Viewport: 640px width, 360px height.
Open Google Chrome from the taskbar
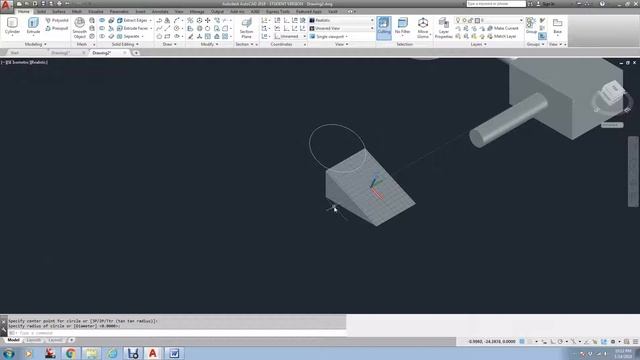[x=70, y=353]
